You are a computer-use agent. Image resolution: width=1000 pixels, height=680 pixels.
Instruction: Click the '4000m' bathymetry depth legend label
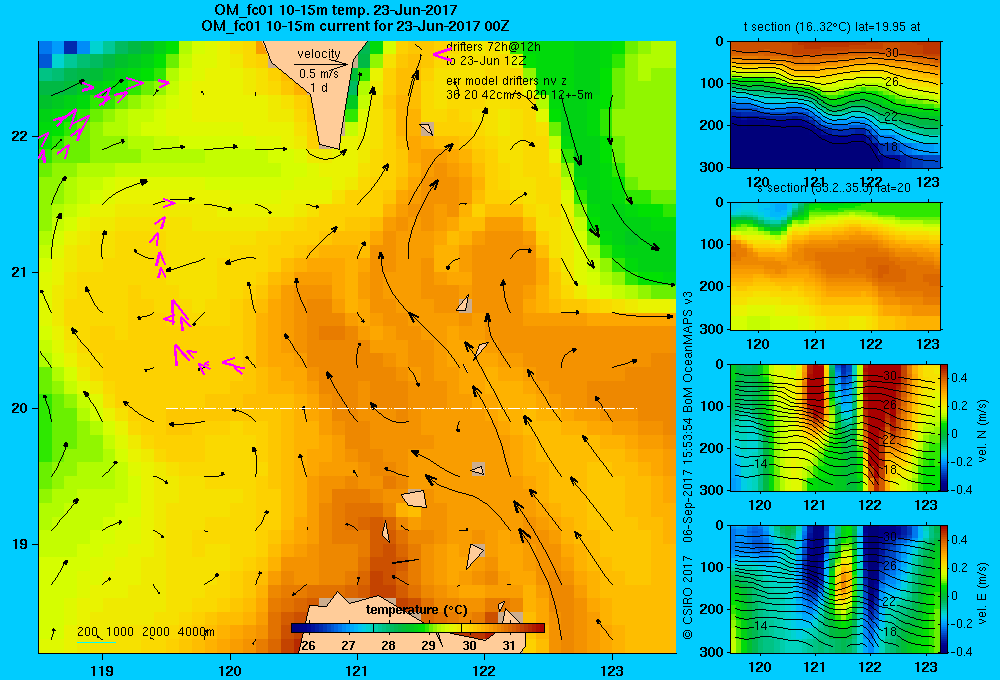(196, 632)
